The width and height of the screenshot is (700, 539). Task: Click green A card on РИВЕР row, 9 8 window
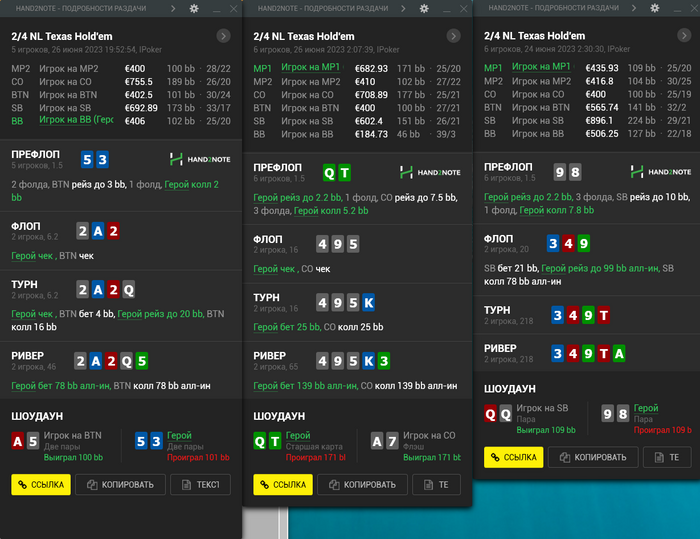pos(619,354)
